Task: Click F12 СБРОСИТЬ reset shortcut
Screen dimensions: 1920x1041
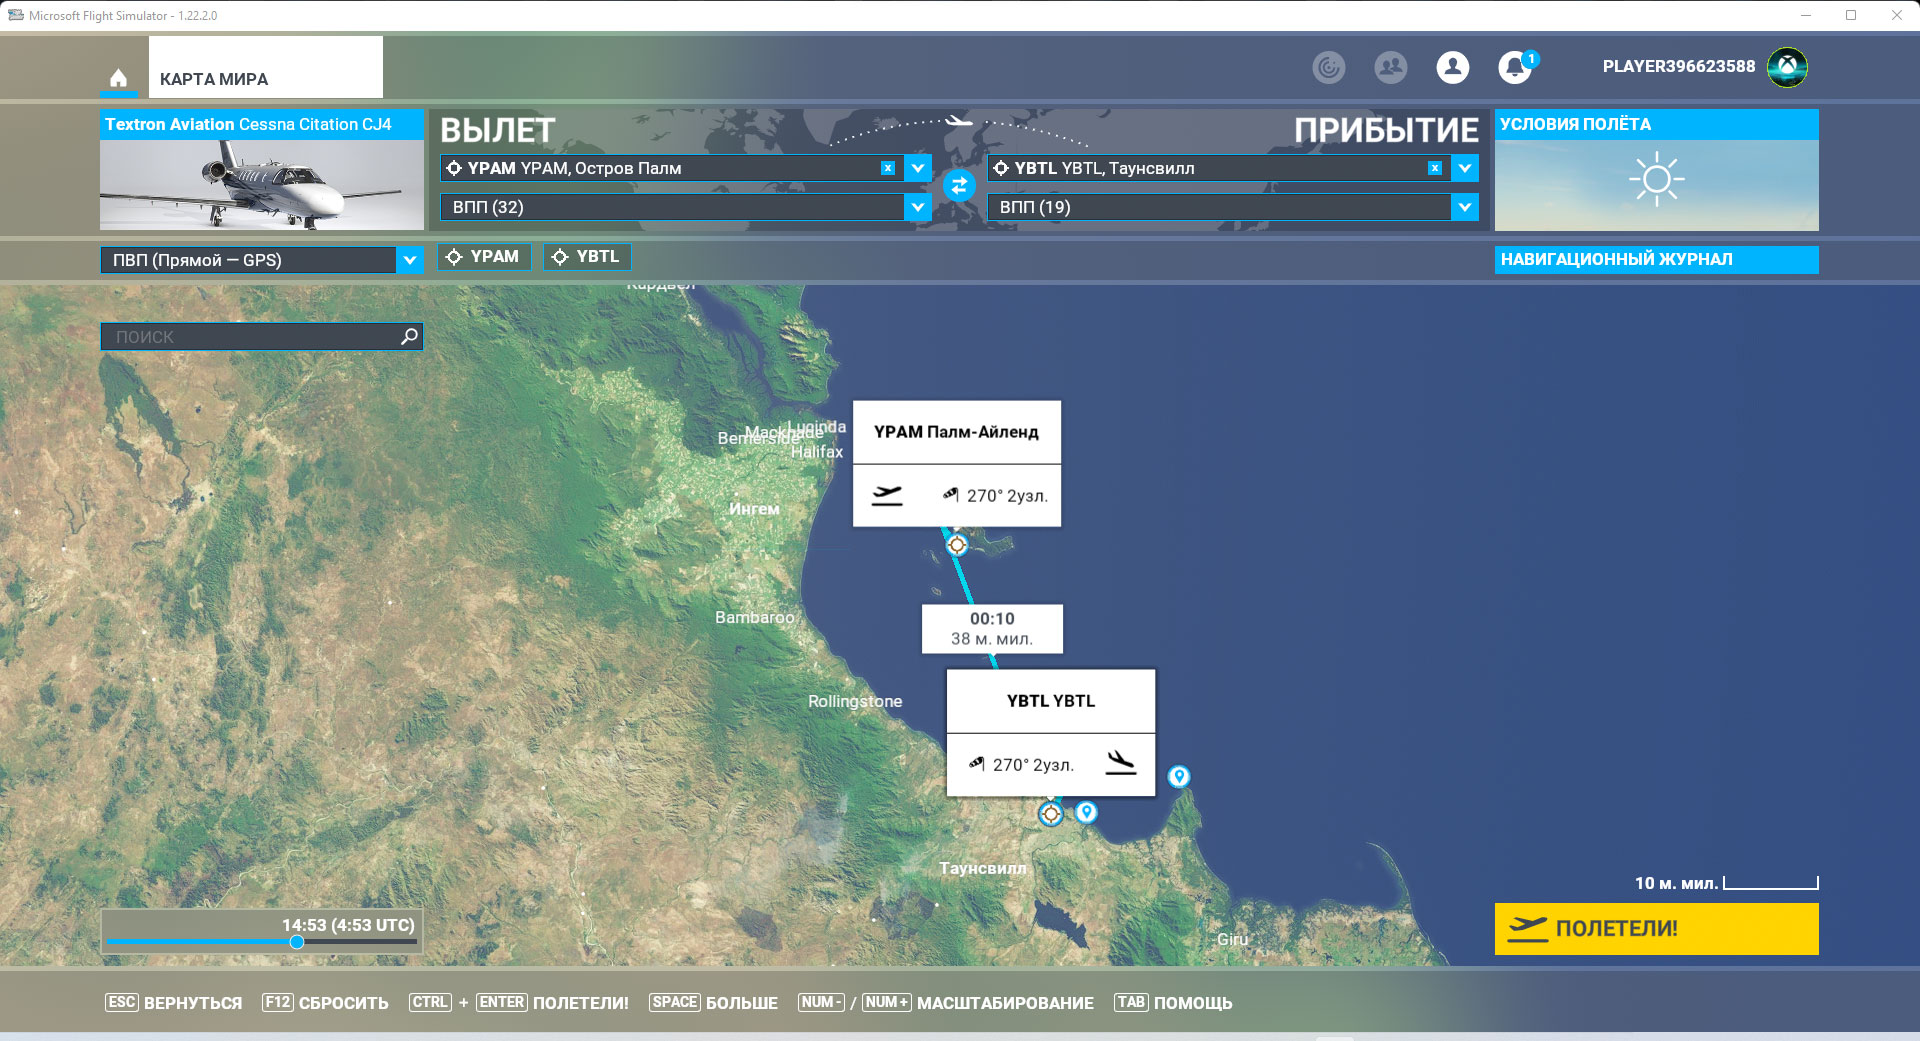Action: tap(325, 1003)
